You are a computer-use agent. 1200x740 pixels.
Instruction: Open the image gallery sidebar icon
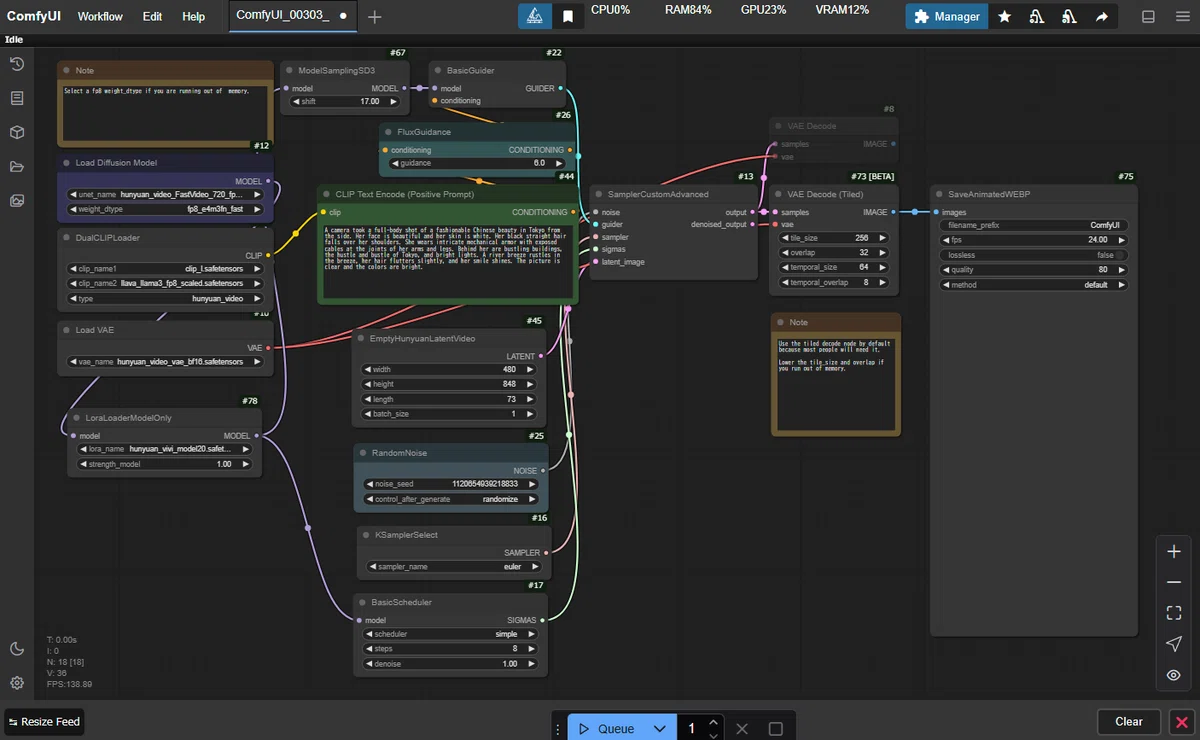coord(16,200)
